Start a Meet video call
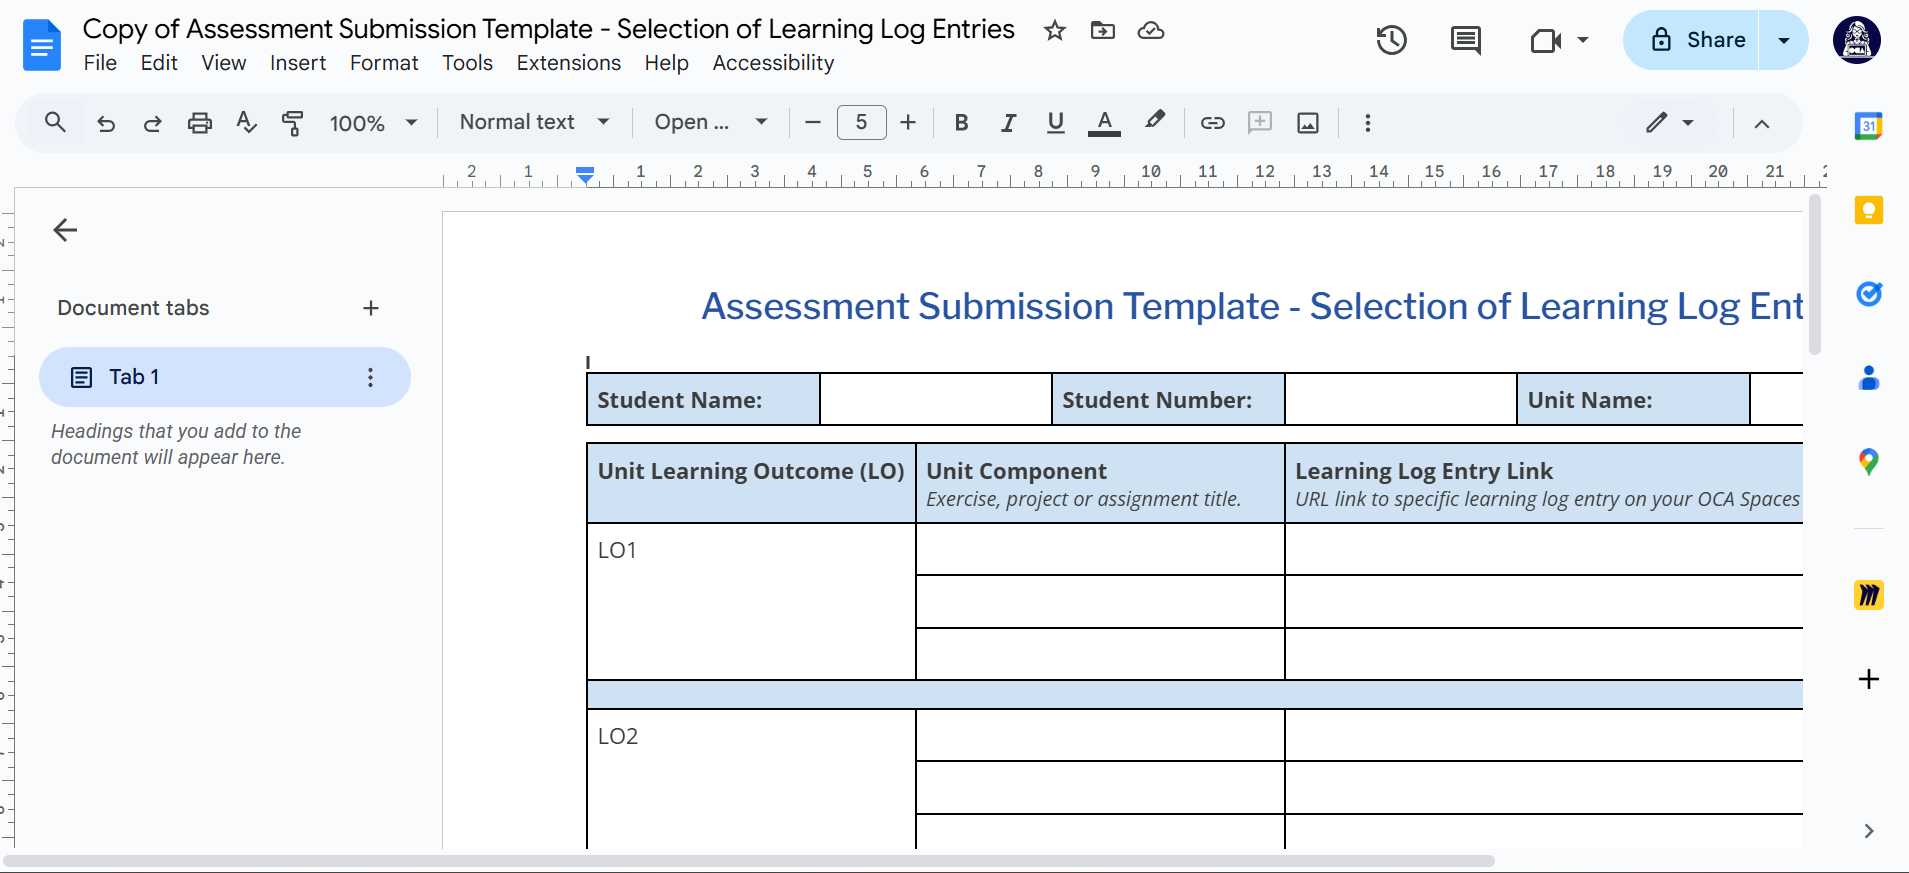Image resolution: width=1909 pixels, height=873 pixels. pos(1546,40)
